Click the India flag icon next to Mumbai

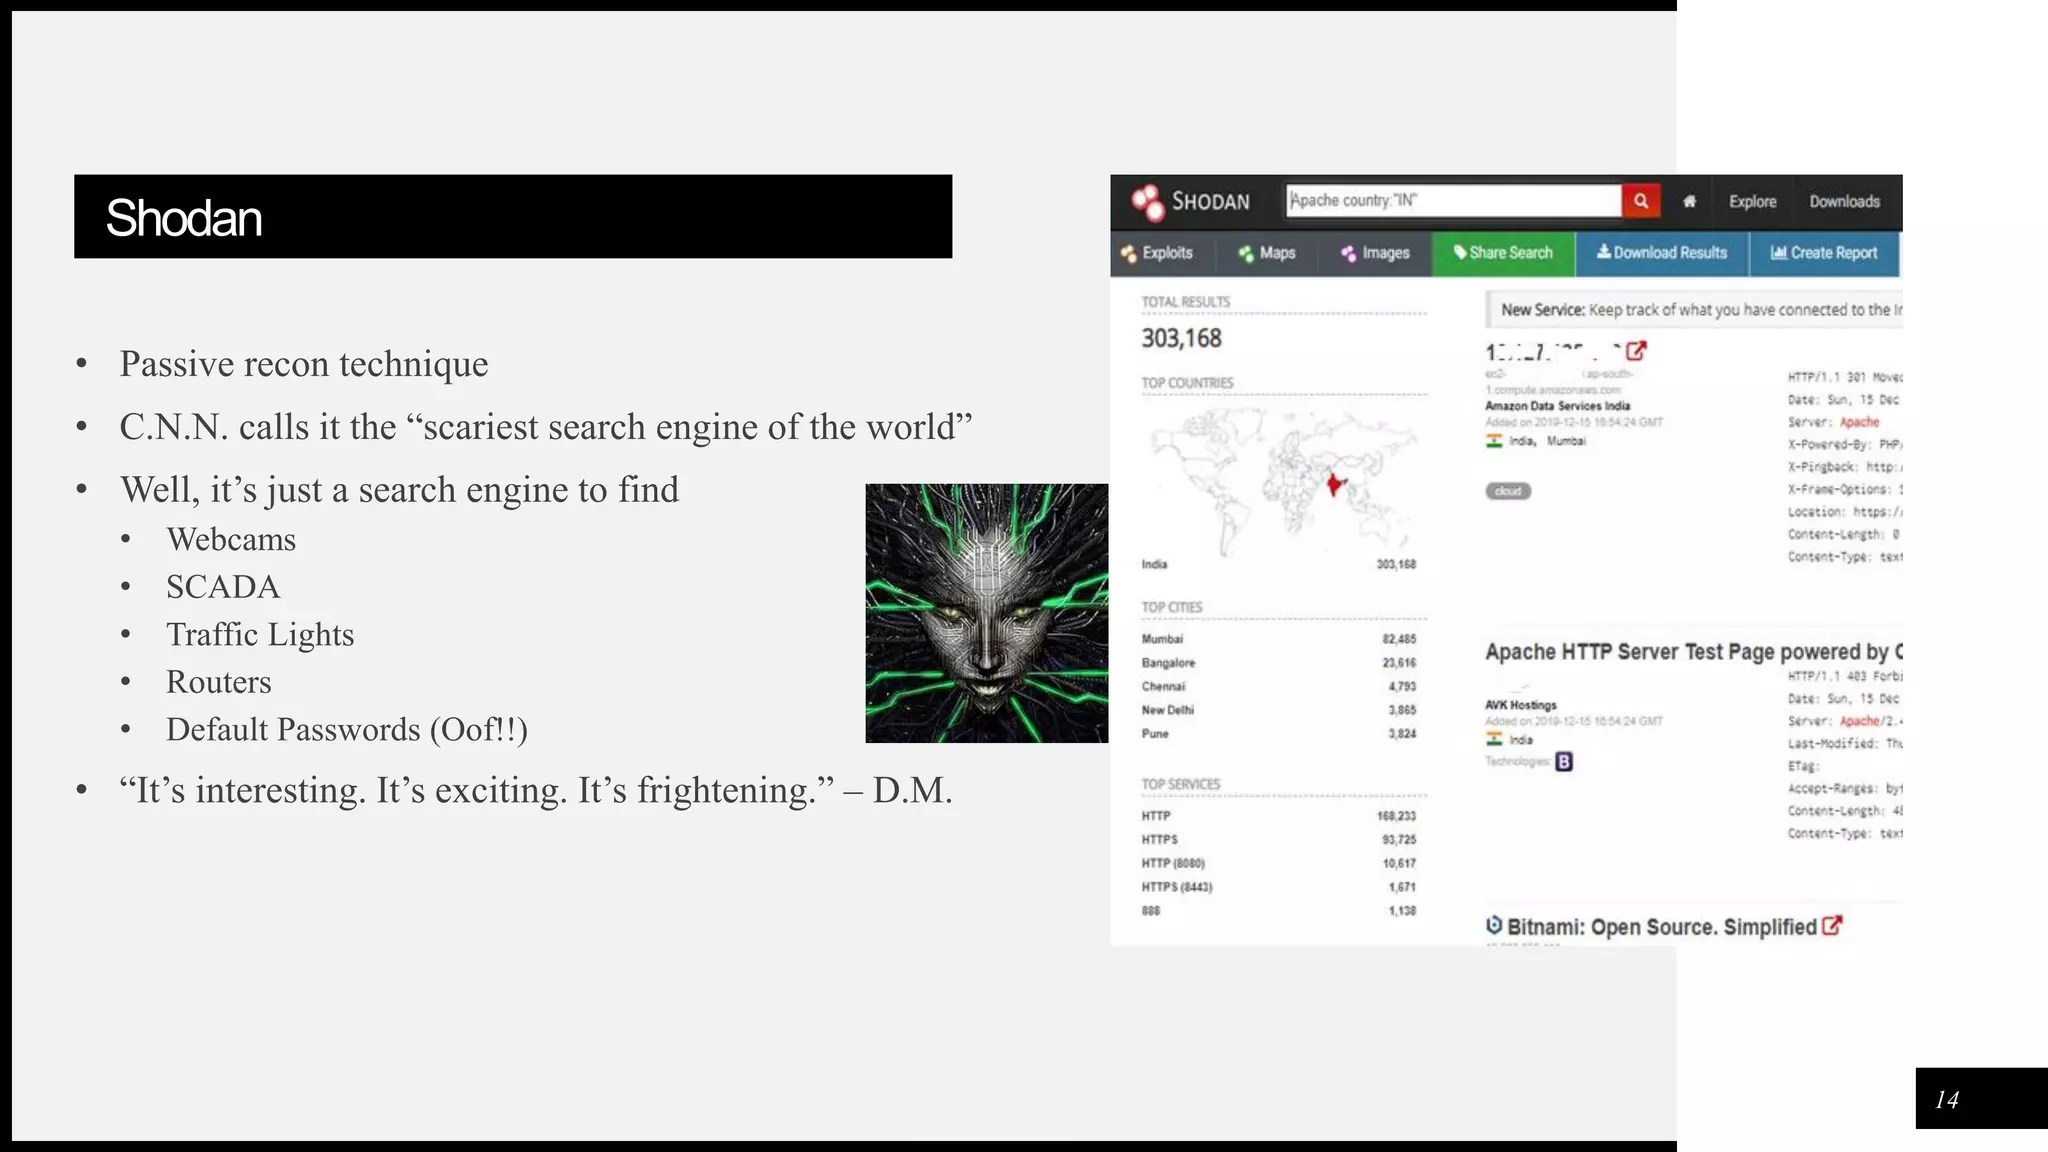click(1494, 441)
